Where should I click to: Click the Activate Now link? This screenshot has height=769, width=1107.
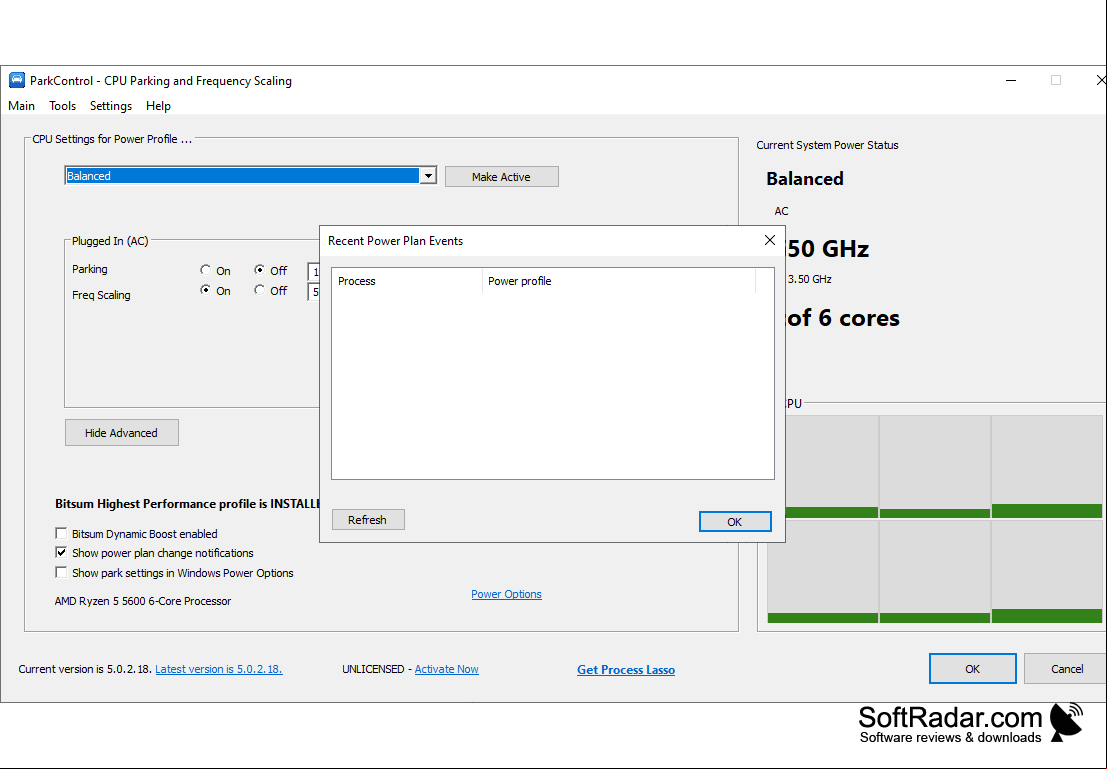coord(446,669)
